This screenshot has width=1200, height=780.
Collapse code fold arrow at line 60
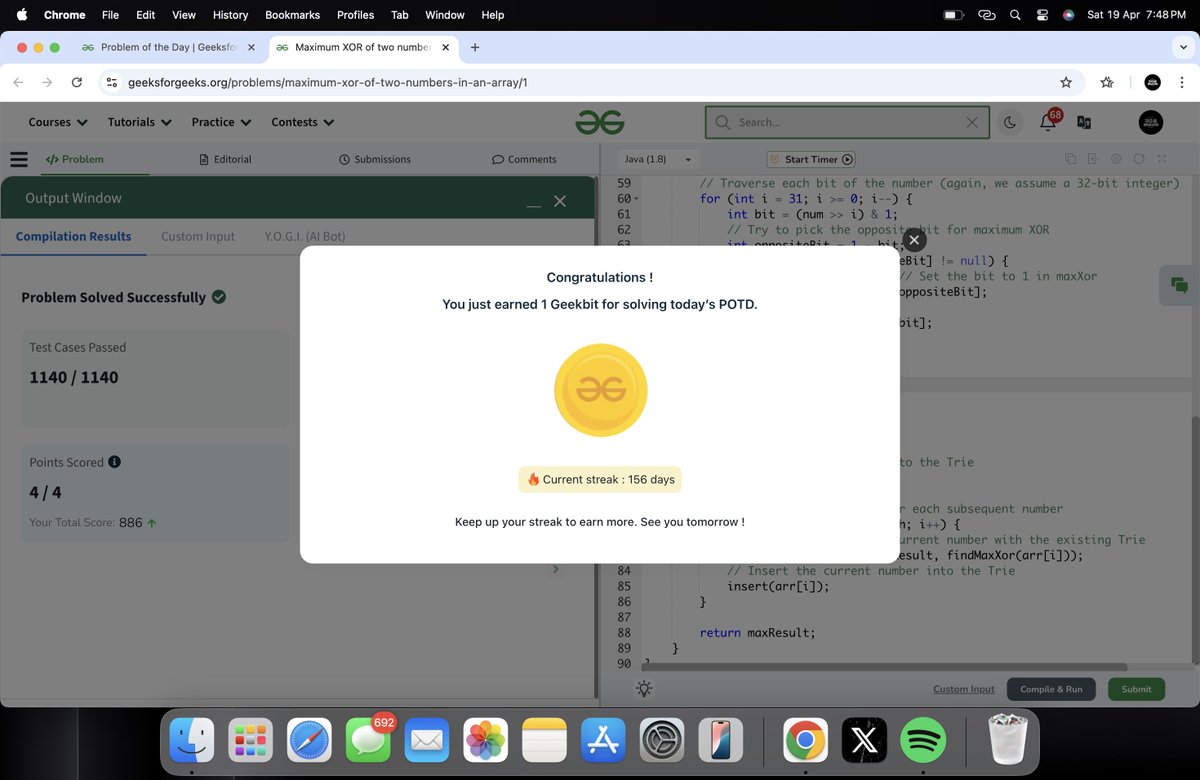(636, 199)
